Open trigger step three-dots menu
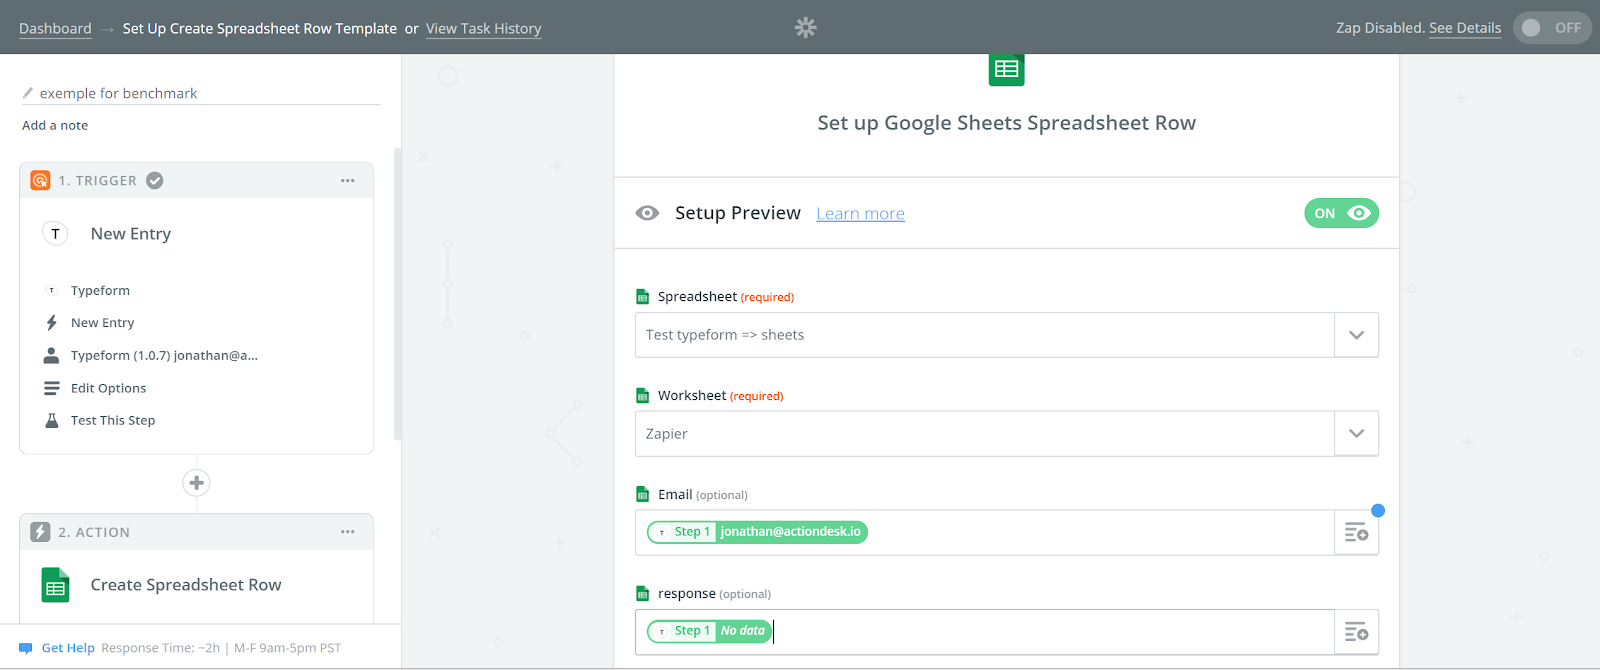This screenshot has height=670, width=1600. [x=347, y=181]
